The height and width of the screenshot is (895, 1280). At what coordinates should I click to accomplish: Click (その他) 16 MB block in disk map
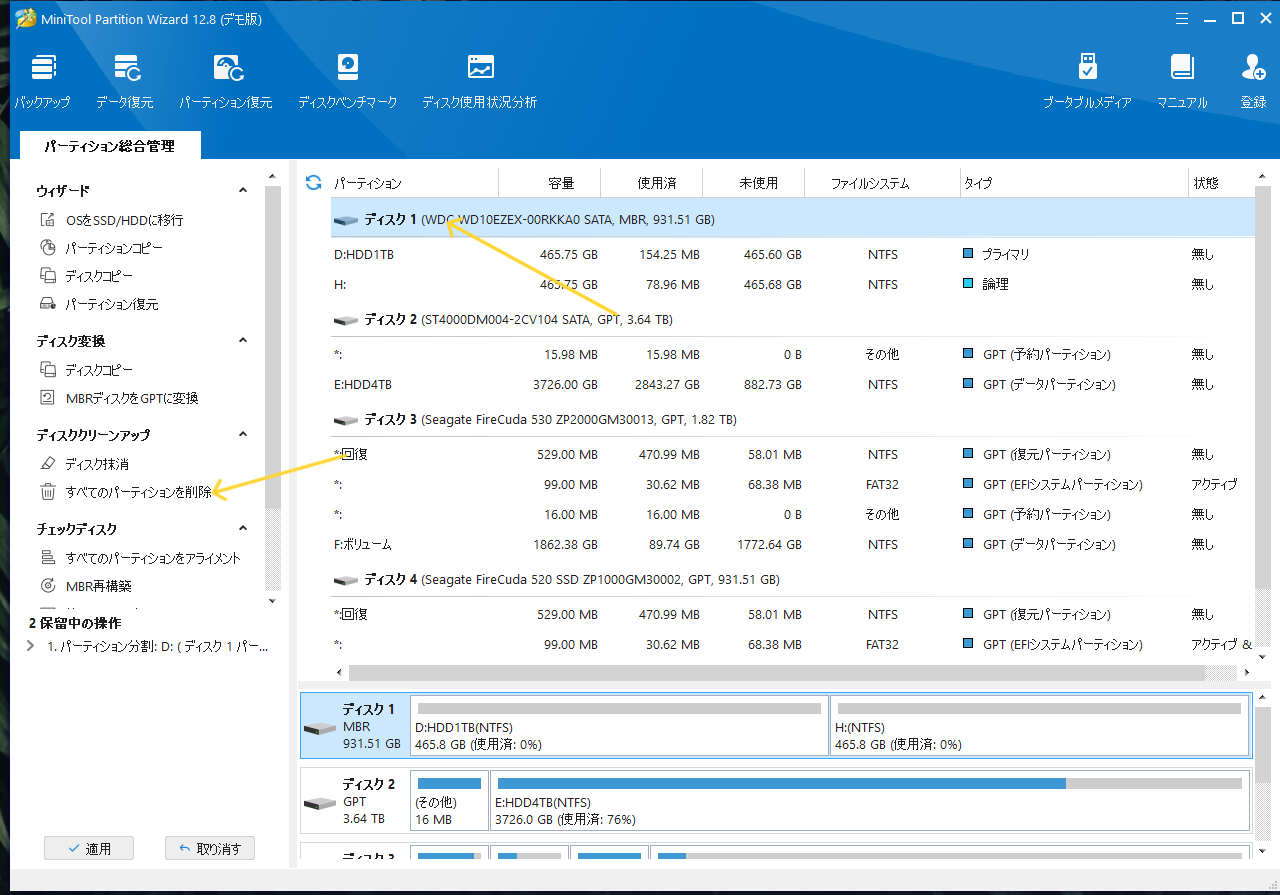(449, 801)
